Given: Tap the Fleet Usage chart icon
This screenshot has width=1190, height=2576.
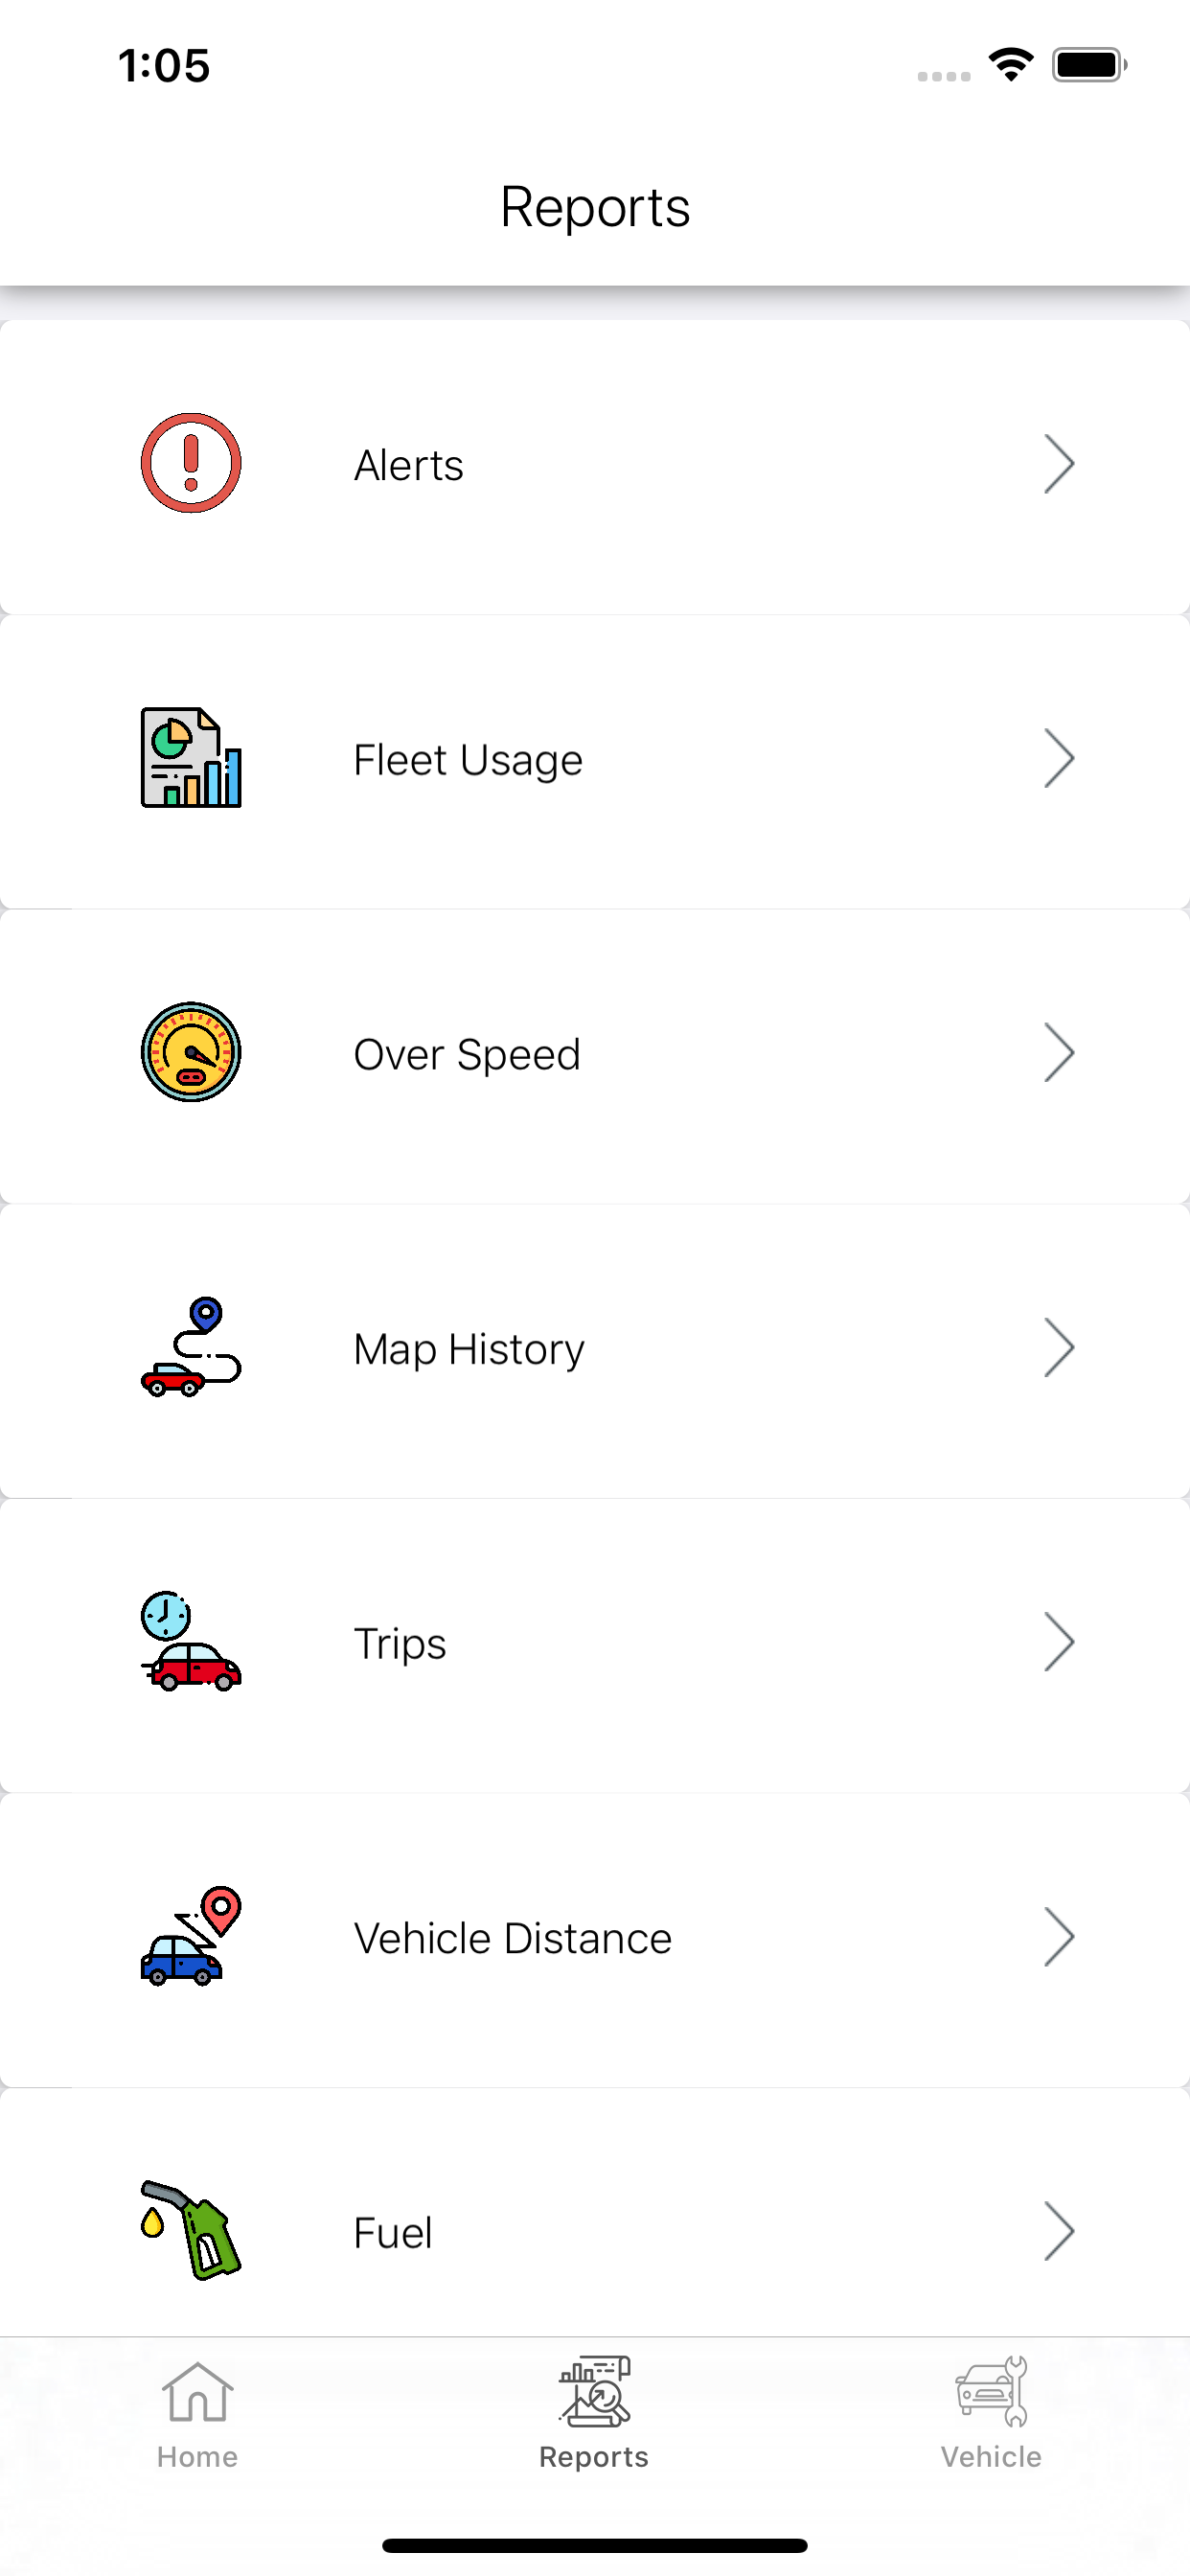Looking at the screenshot, I should coord(191,758).
